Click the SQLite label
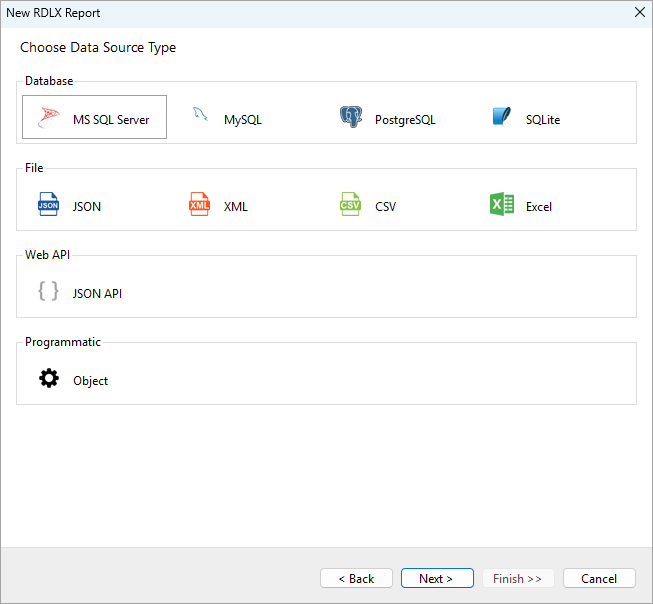This screenshot has height=604, width=653. 543,120
